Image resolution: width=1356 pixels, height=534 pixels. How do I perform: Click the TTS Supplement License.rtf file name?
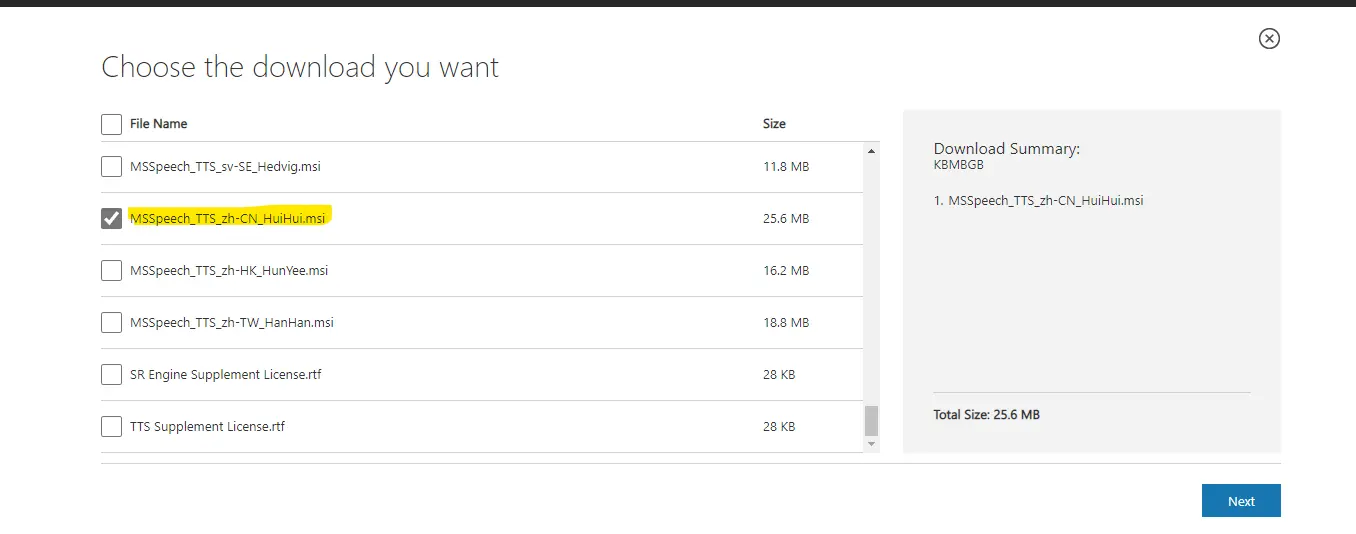tap(207, 427)
